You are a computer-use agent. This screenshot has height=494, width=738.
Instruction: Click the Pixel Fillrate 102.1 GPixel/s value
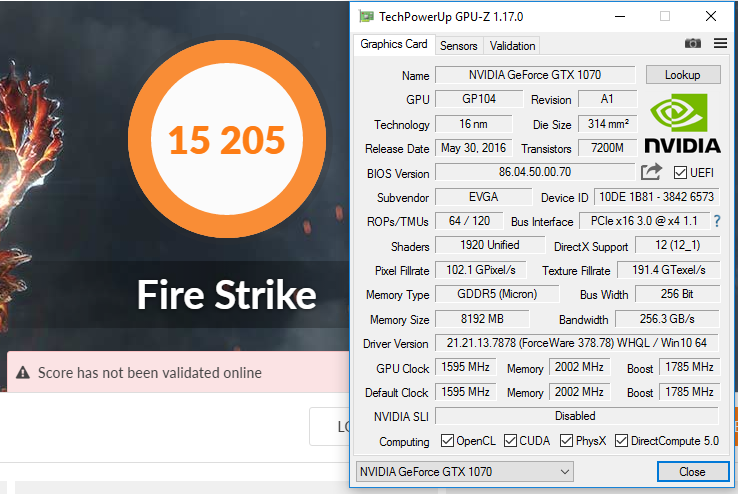[x=481, y=270]
